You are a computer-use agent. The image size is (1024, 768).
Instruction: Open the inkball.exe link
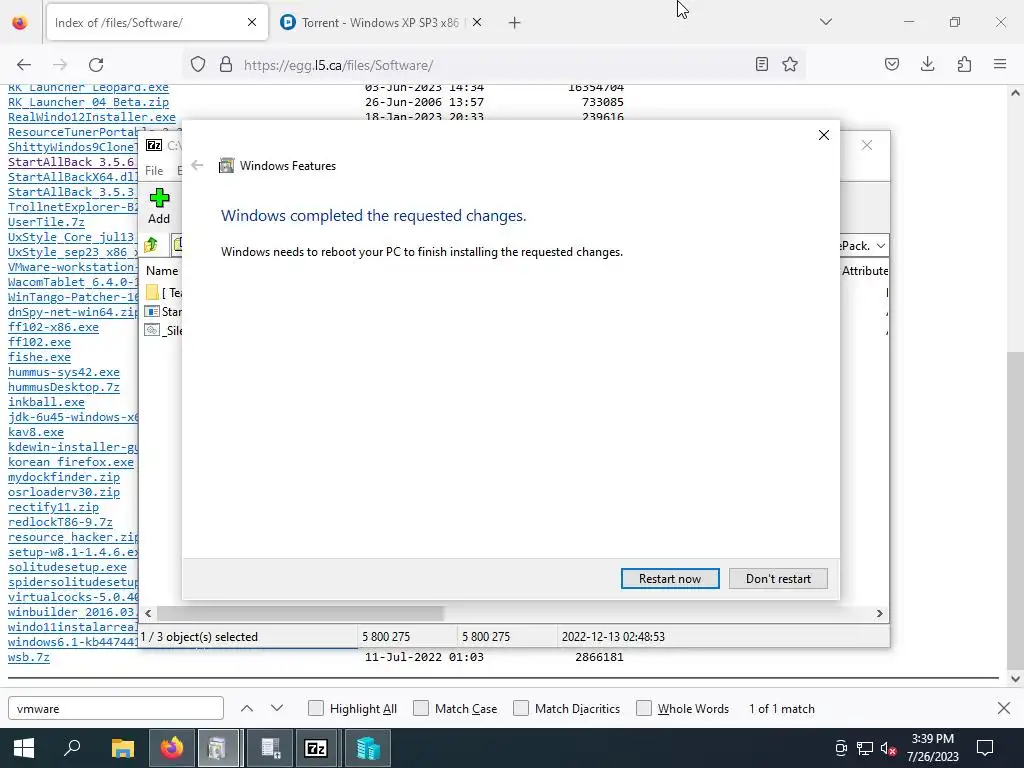tap(46, 402)
